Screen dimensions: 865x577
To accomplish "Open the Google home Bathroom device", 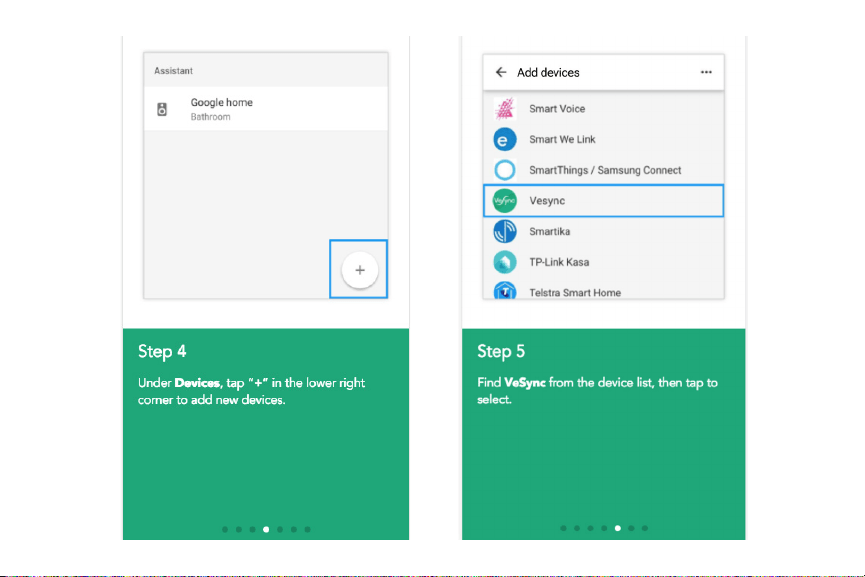I will [x=266, y=109].
